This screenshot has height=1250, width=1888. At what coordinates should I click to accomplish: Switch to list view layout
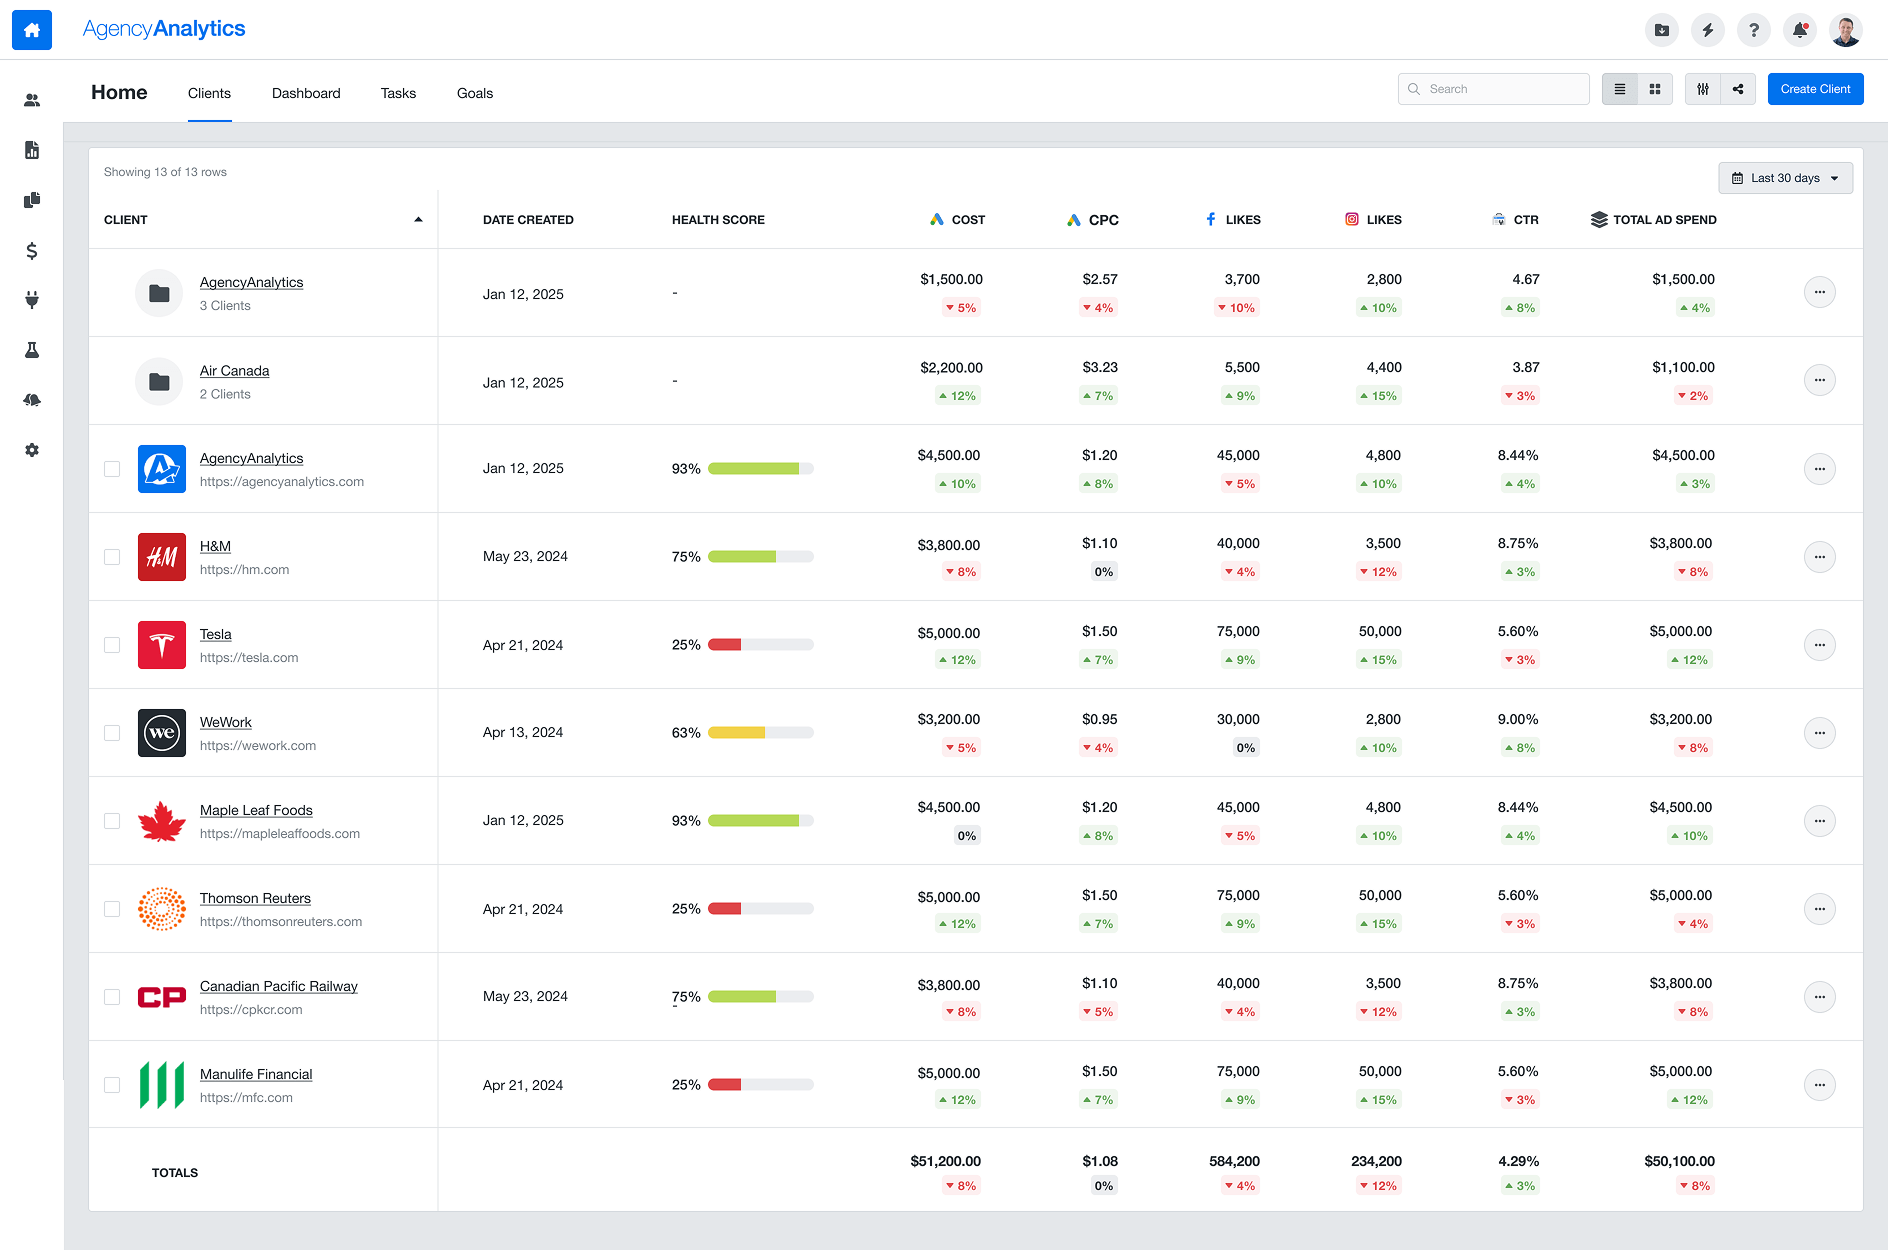(x=1620, y=89)
